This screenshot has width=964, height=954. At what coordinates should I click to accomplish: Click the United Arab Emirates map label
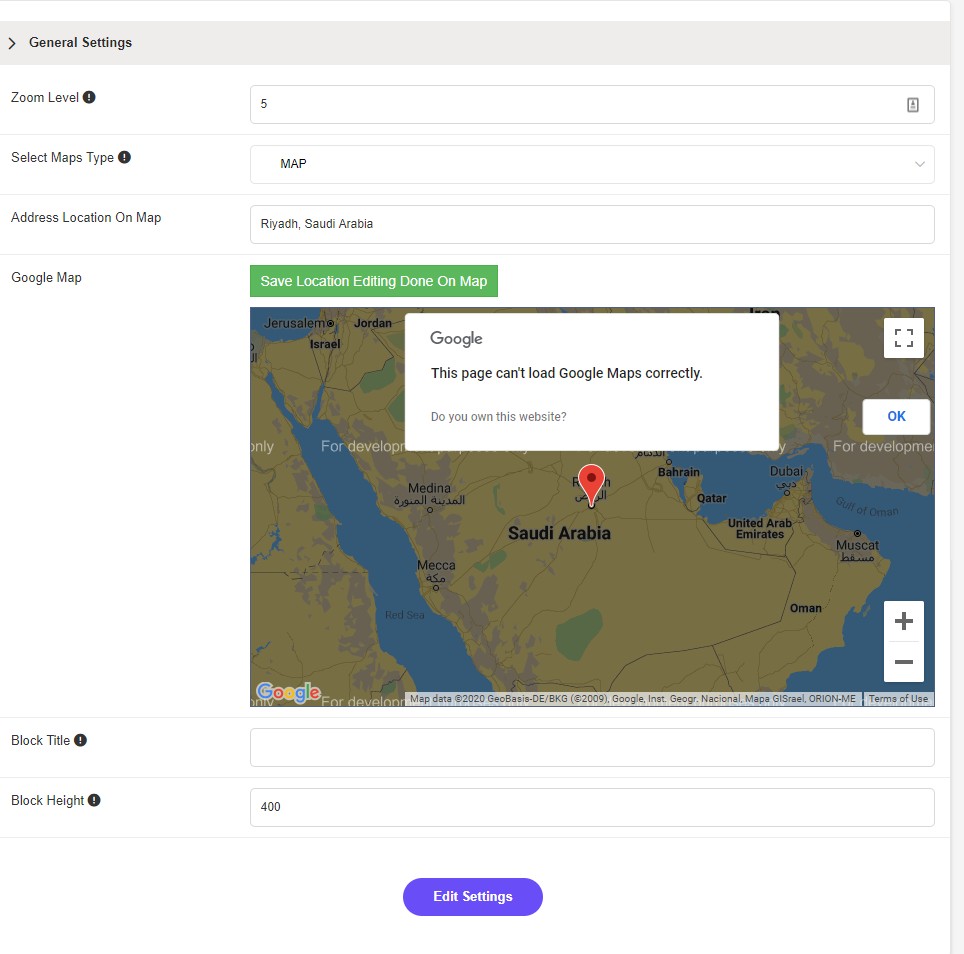[x=760, y=529]
